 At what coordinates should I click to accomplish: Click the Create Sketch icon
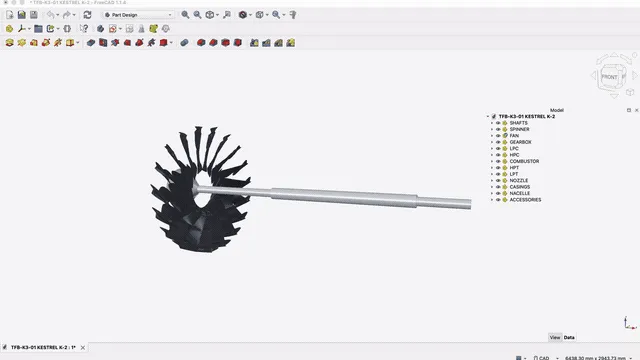(113, 29)
